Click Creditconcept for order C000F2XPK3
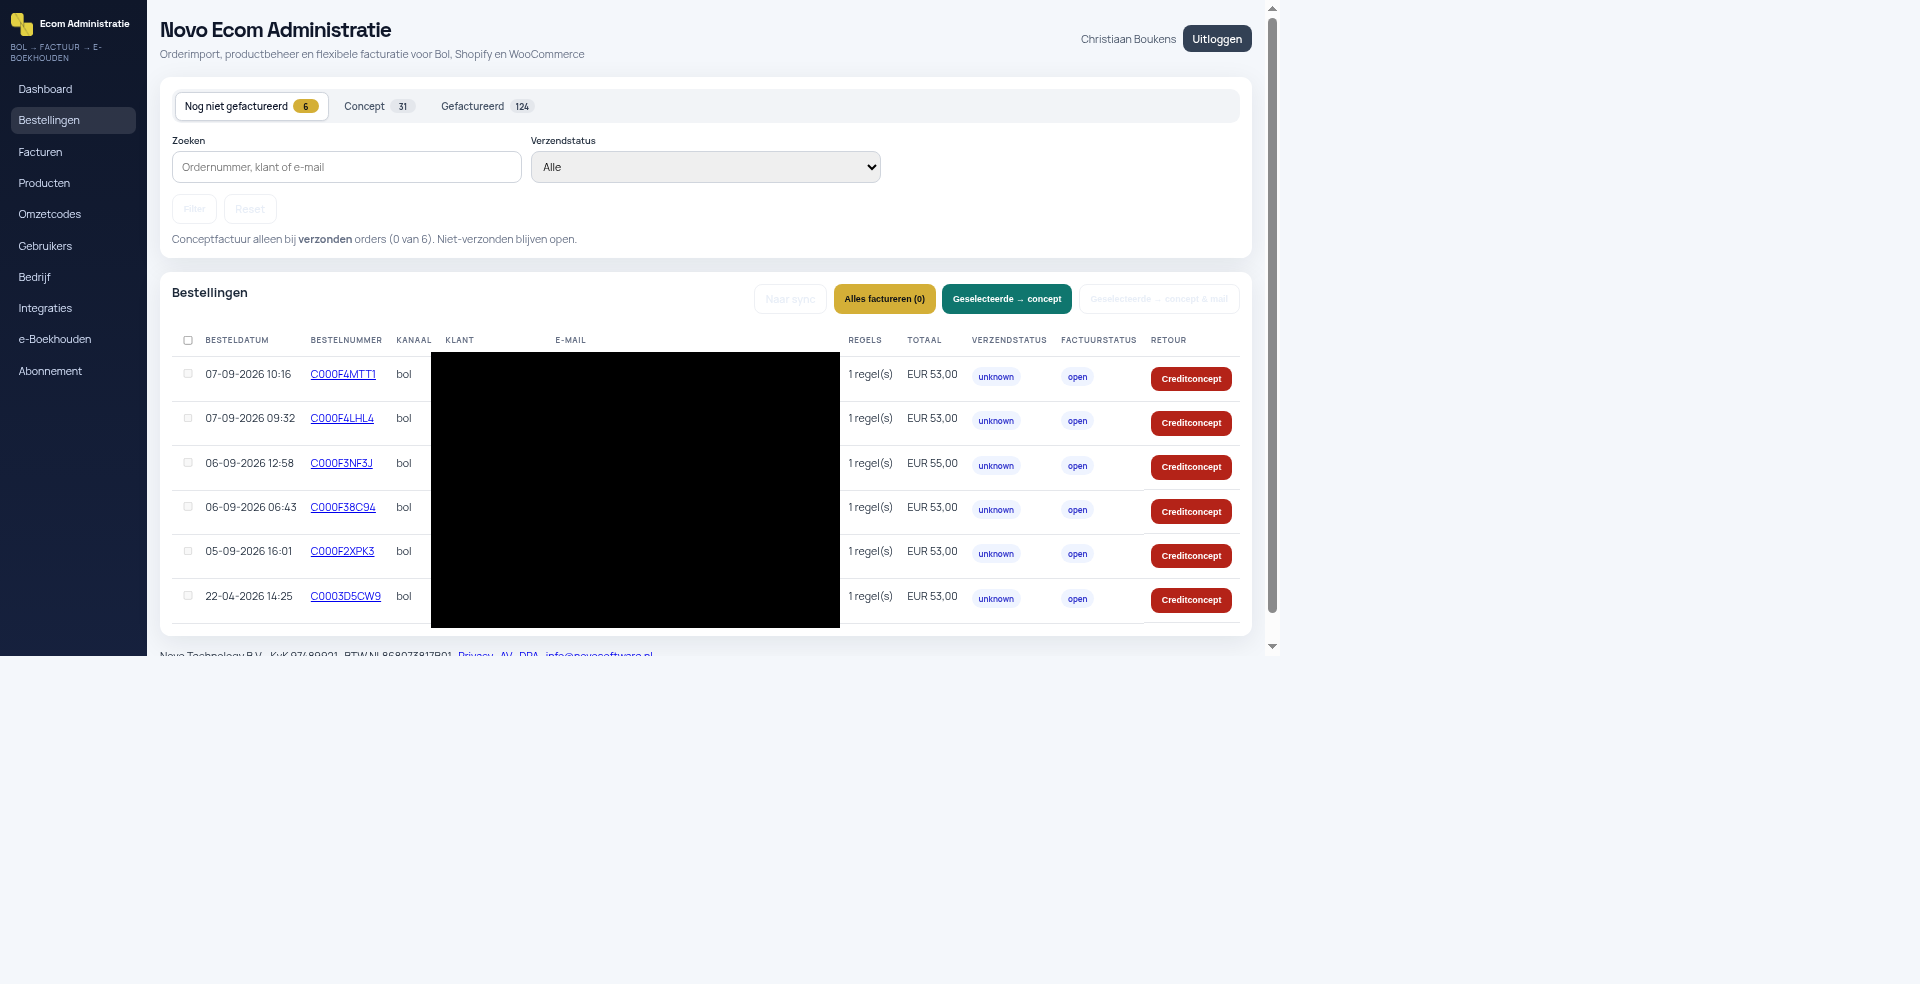Viewport: 1920px width, 984px height. 1191,556
